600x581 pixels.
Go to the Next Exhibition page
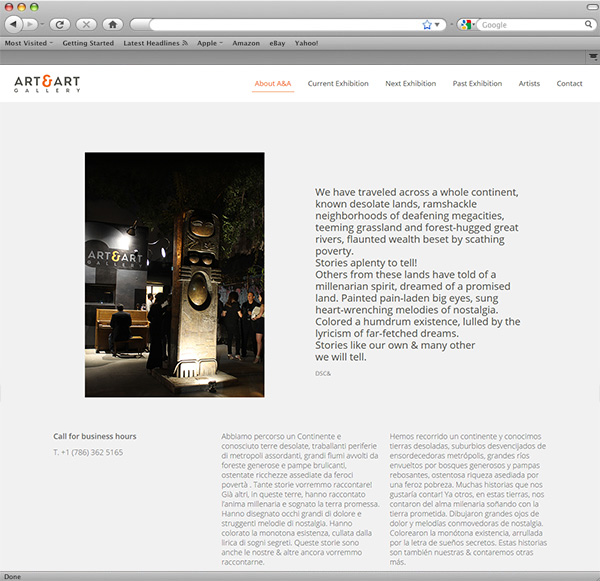click(x=410, y=84)
